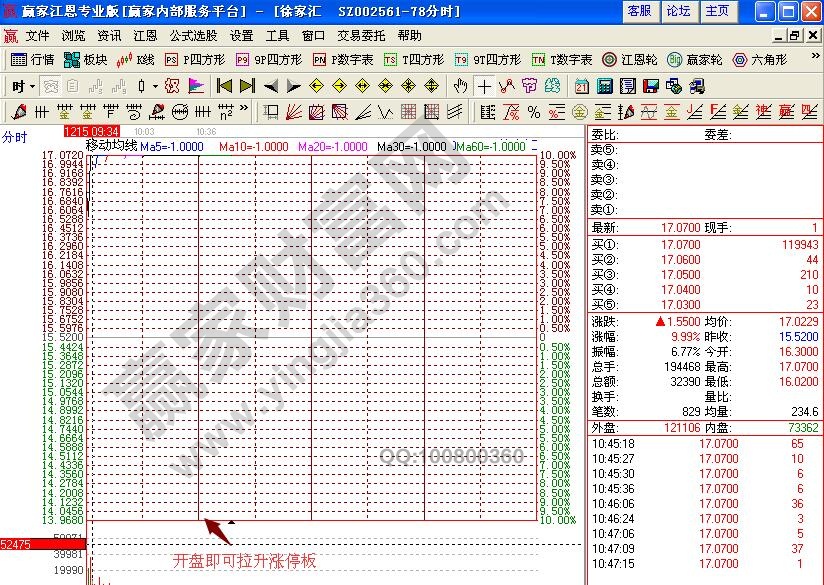Toggle the crosshair cursor mode
Screen dimensions: 824x585
[x=484, y=86]
